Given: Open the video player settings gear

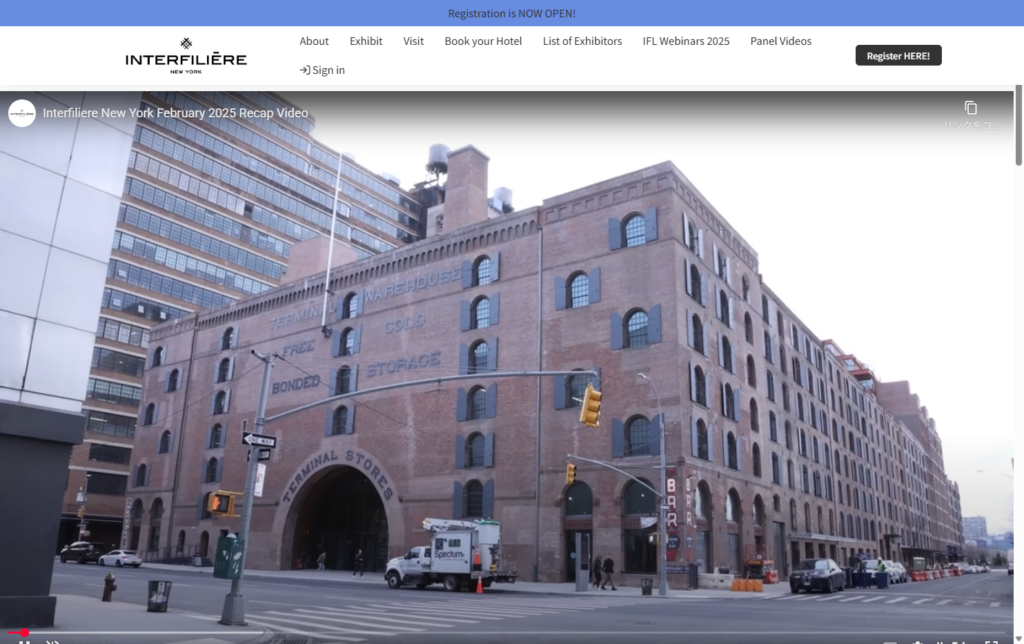Looking at the screenshot, I should click(918, 641).
